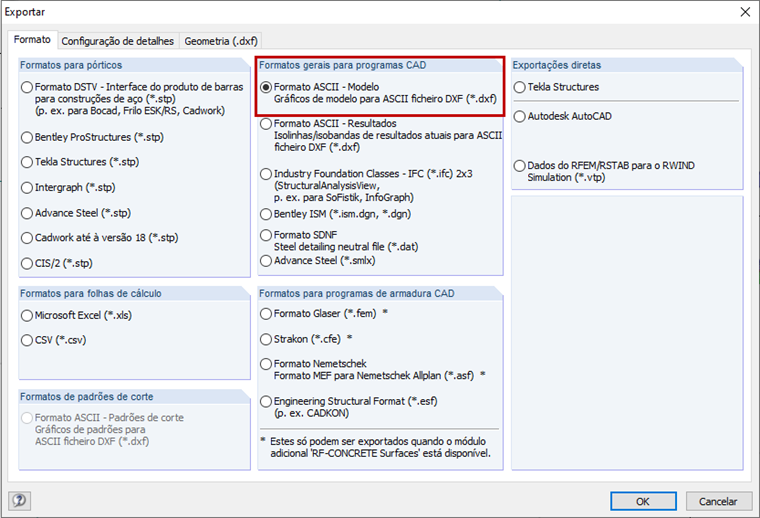Switch to Configuração de detalhes tab
This screenshot has height=518, width=760.
tap(119, 41)
